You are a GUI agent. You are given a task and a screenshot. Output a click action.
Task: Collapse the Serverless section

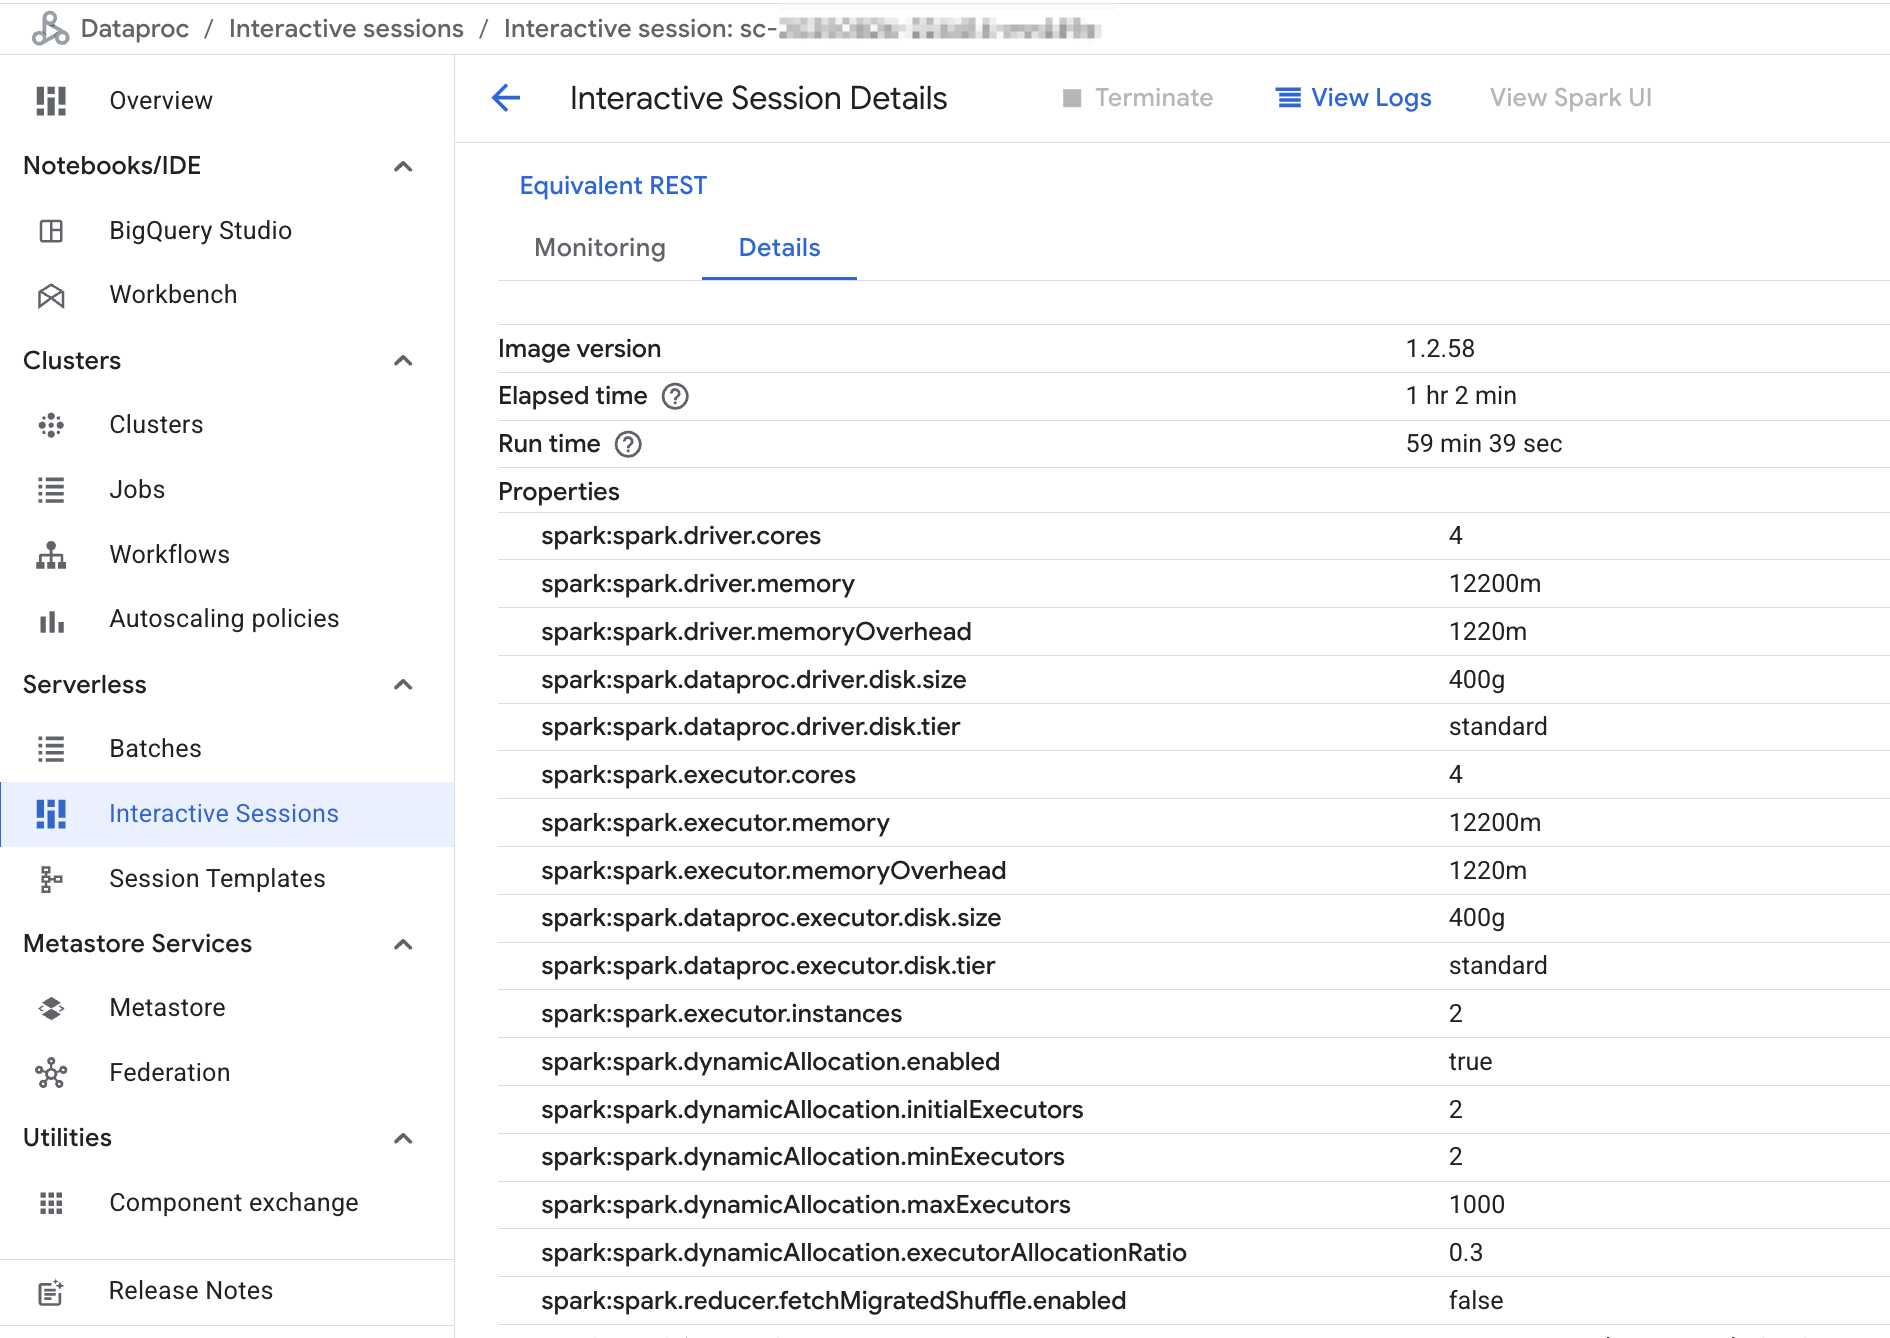(403, 685)
